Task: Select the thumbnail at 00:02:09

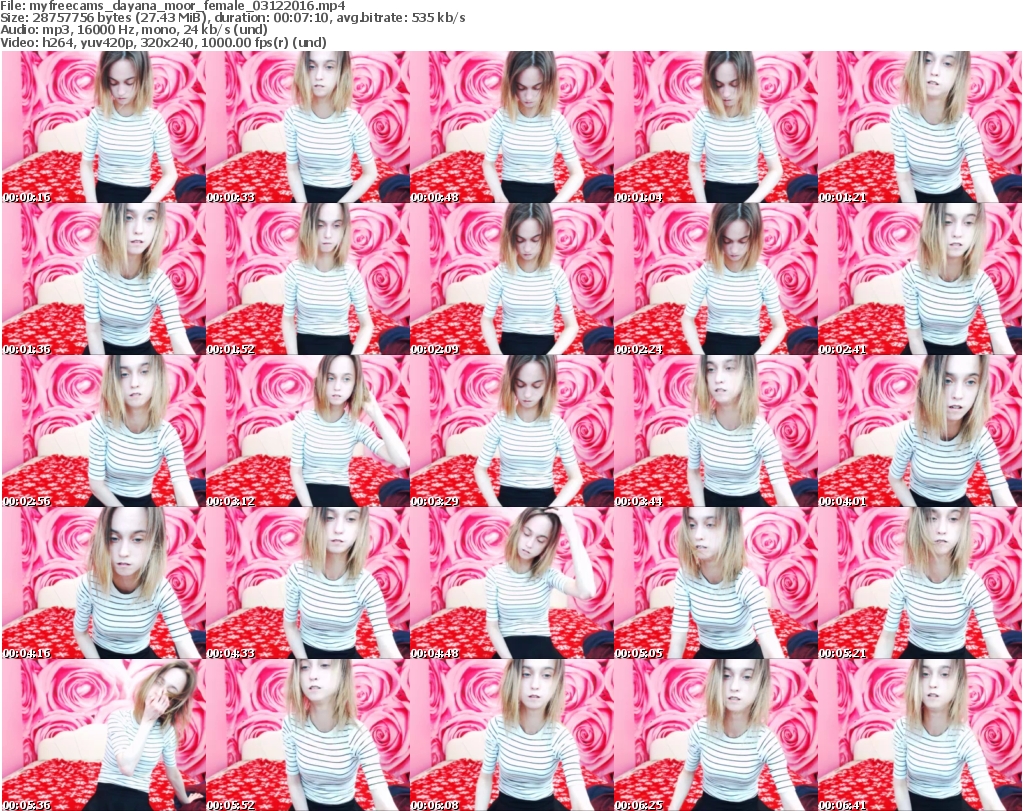Action: coord(511,279)
